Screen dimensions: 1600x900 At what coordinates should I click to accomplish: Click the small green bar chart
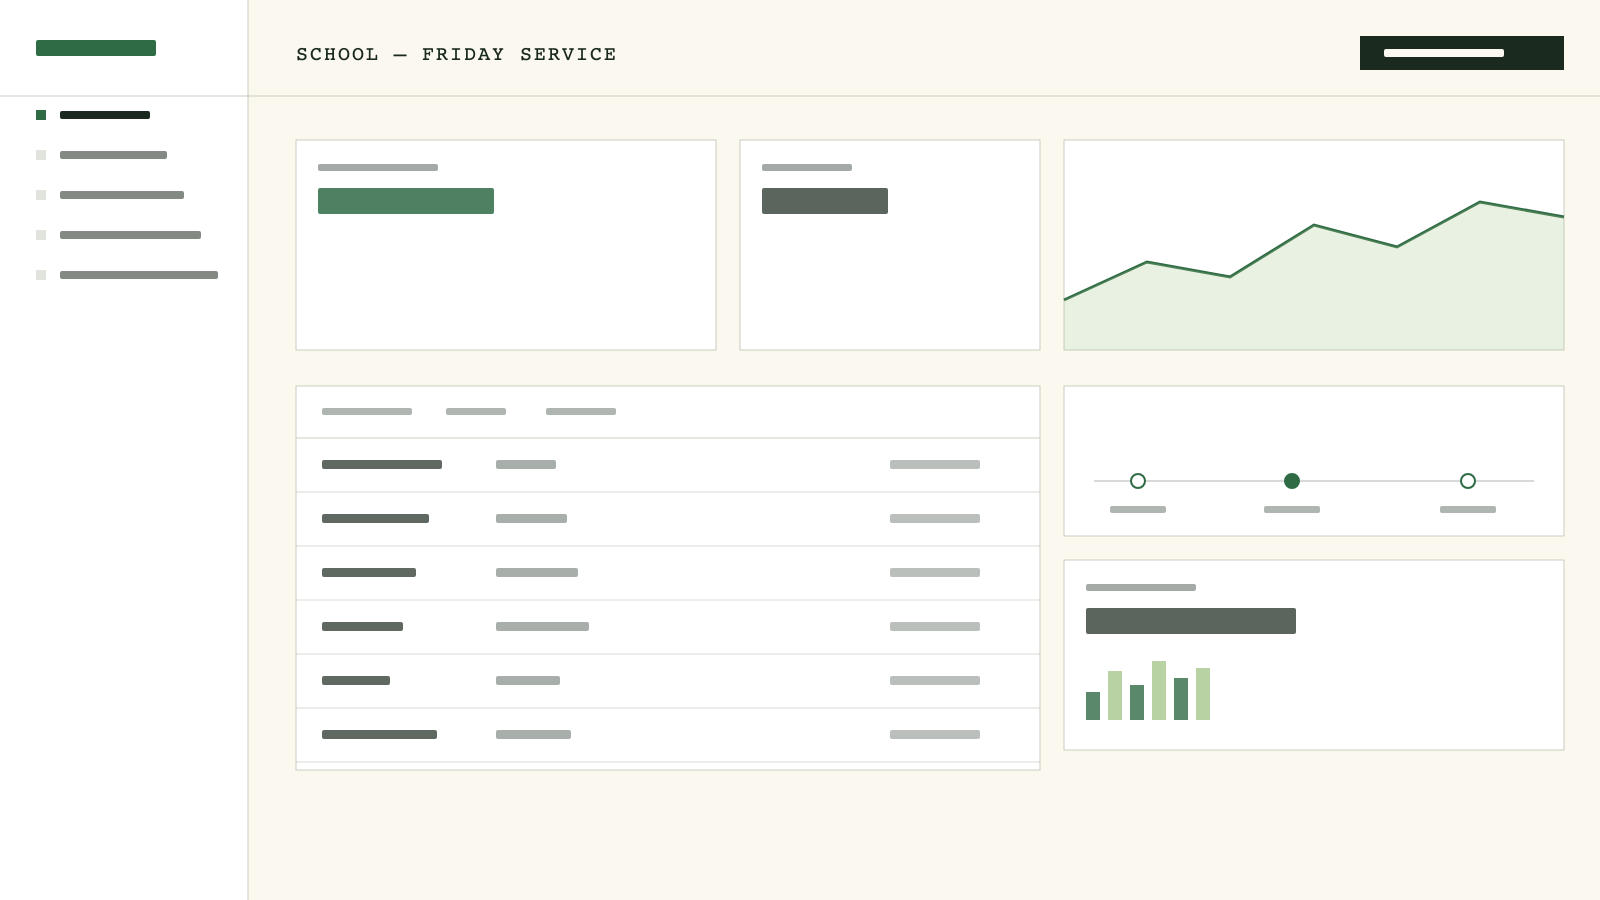(x=1148, y=690)
